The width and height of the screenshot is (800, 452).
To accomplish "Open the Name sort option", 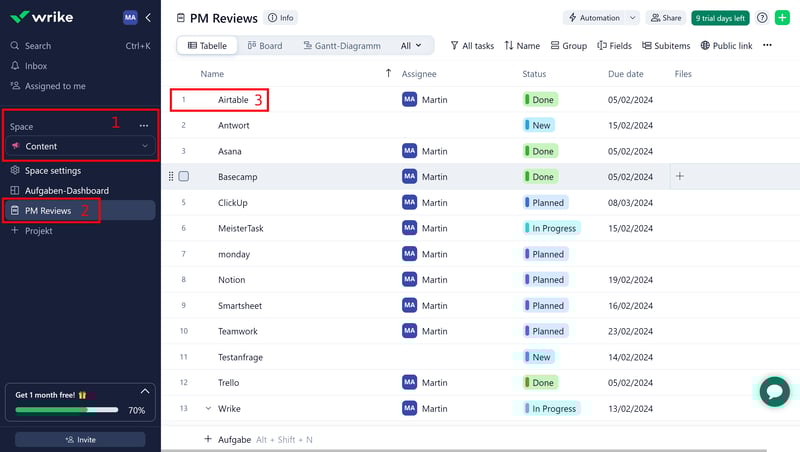I will tap(522, 45).
